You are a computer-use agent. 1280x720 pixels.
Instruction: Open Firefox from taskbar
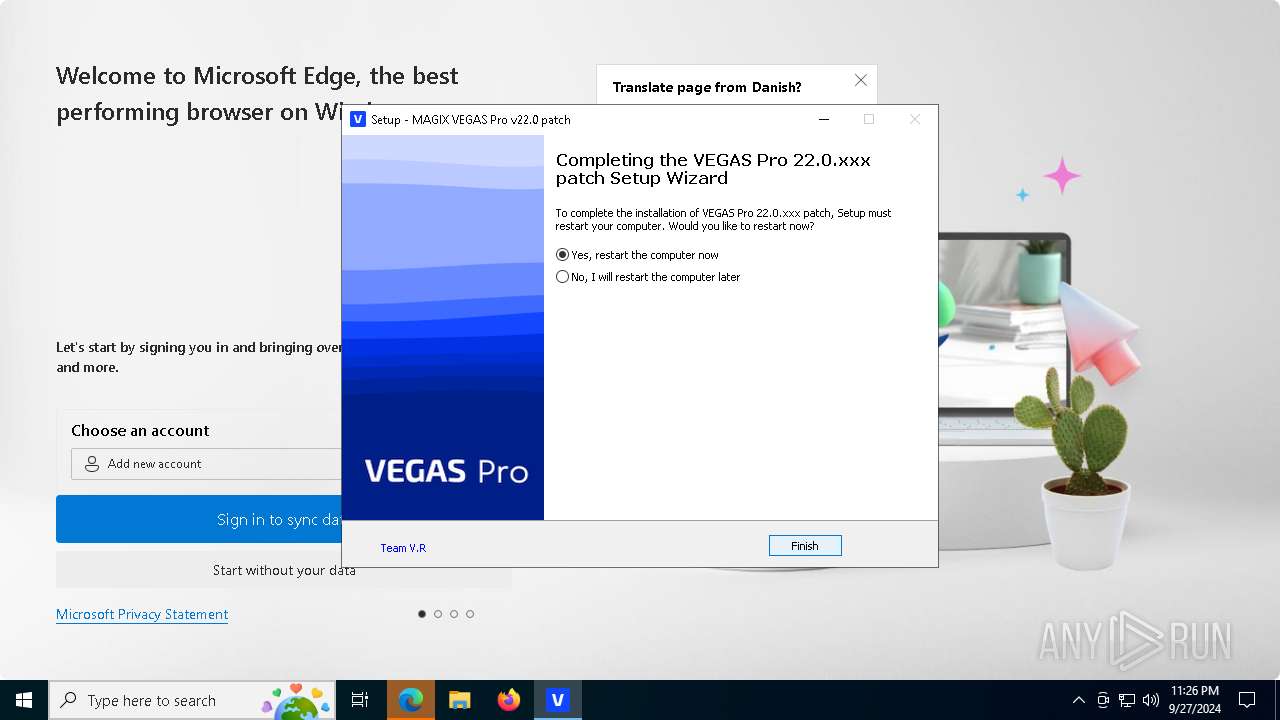point(509,700)
